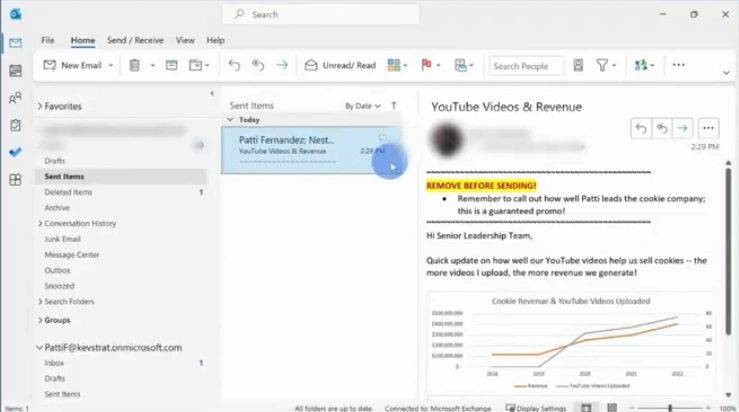The width and height of the screenshot is (739, 412).
Task: Open the To Do checkmark app in the sidebar
Action: [15, 152]
